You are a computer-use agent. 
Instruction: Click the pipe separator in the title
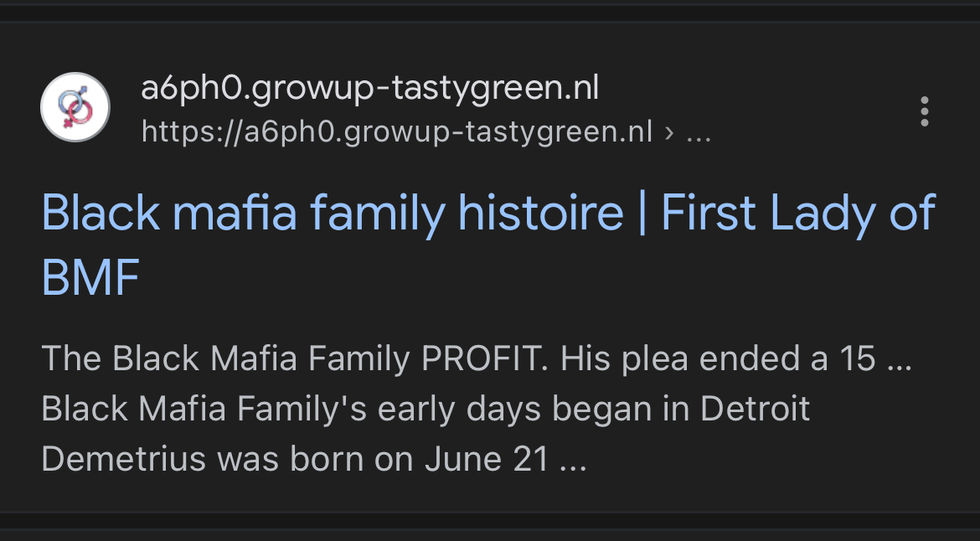642,214
